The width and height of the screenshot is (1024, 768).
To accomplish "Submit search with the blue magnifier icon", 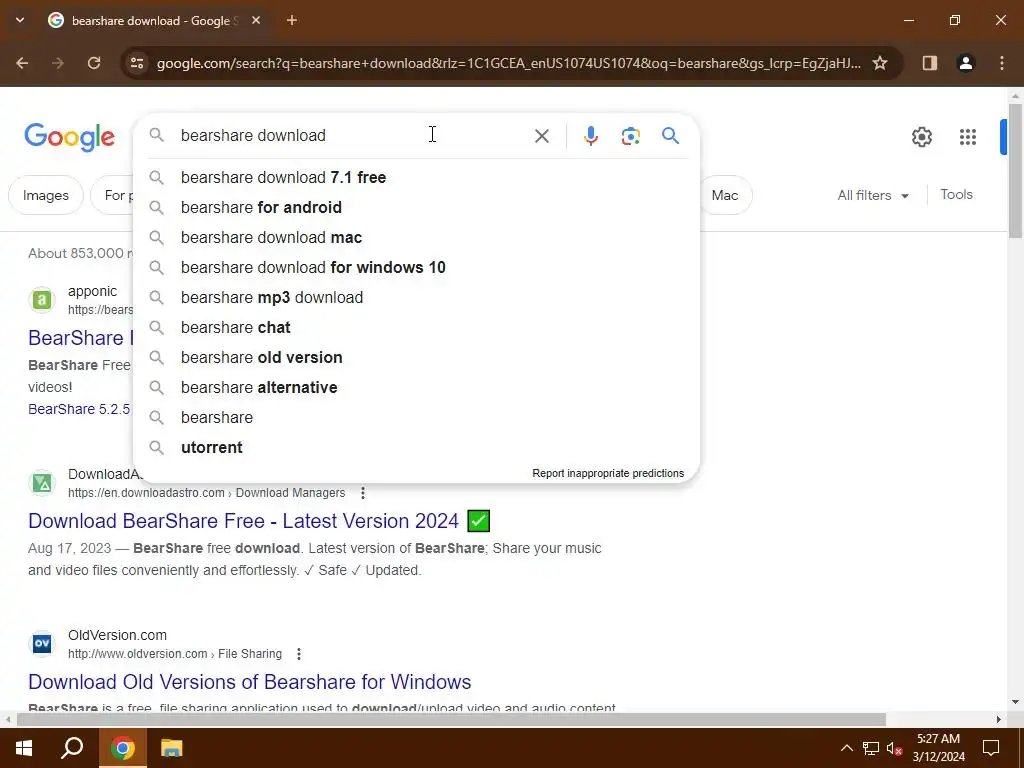I will click(670, 136).
